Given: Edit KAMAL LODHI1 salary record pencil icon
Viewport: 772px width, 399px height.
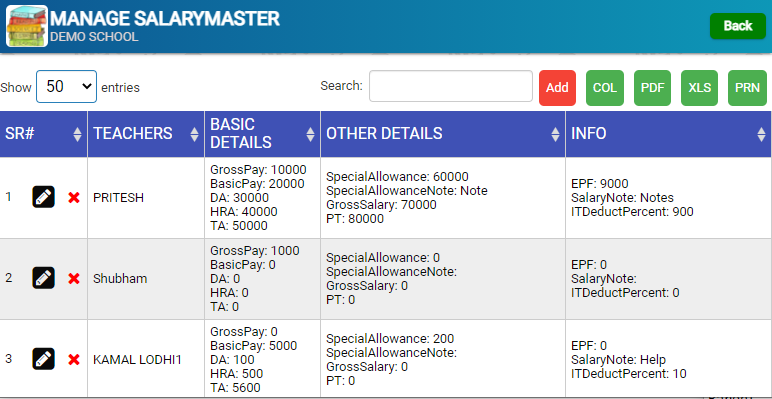Looking at the screenshot, I should 43,359.
